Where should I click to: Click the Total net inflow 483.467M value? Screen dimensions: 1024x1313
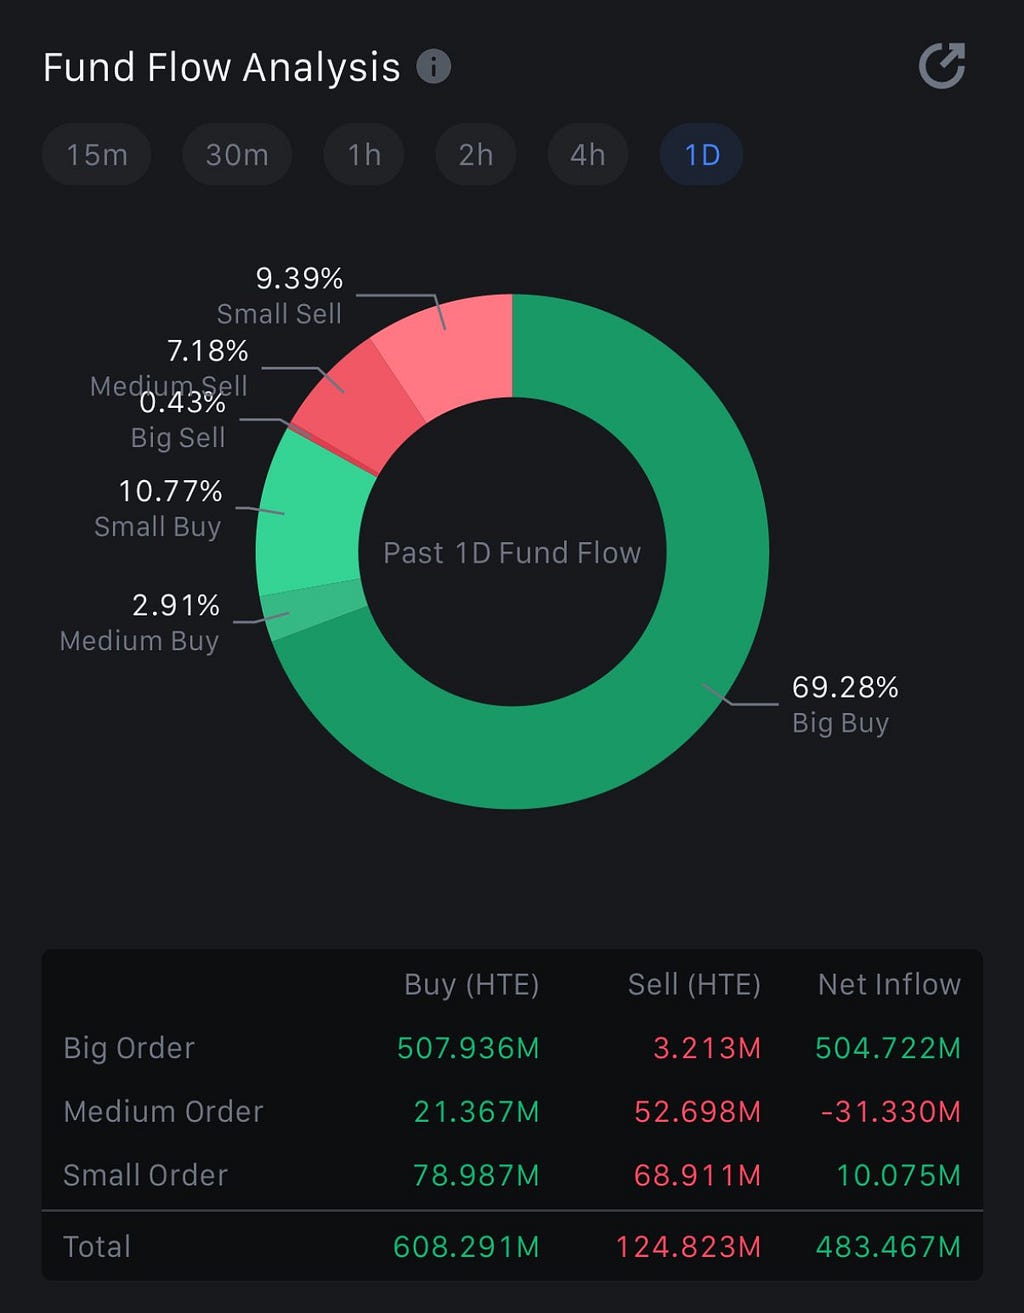point(888,1246)
